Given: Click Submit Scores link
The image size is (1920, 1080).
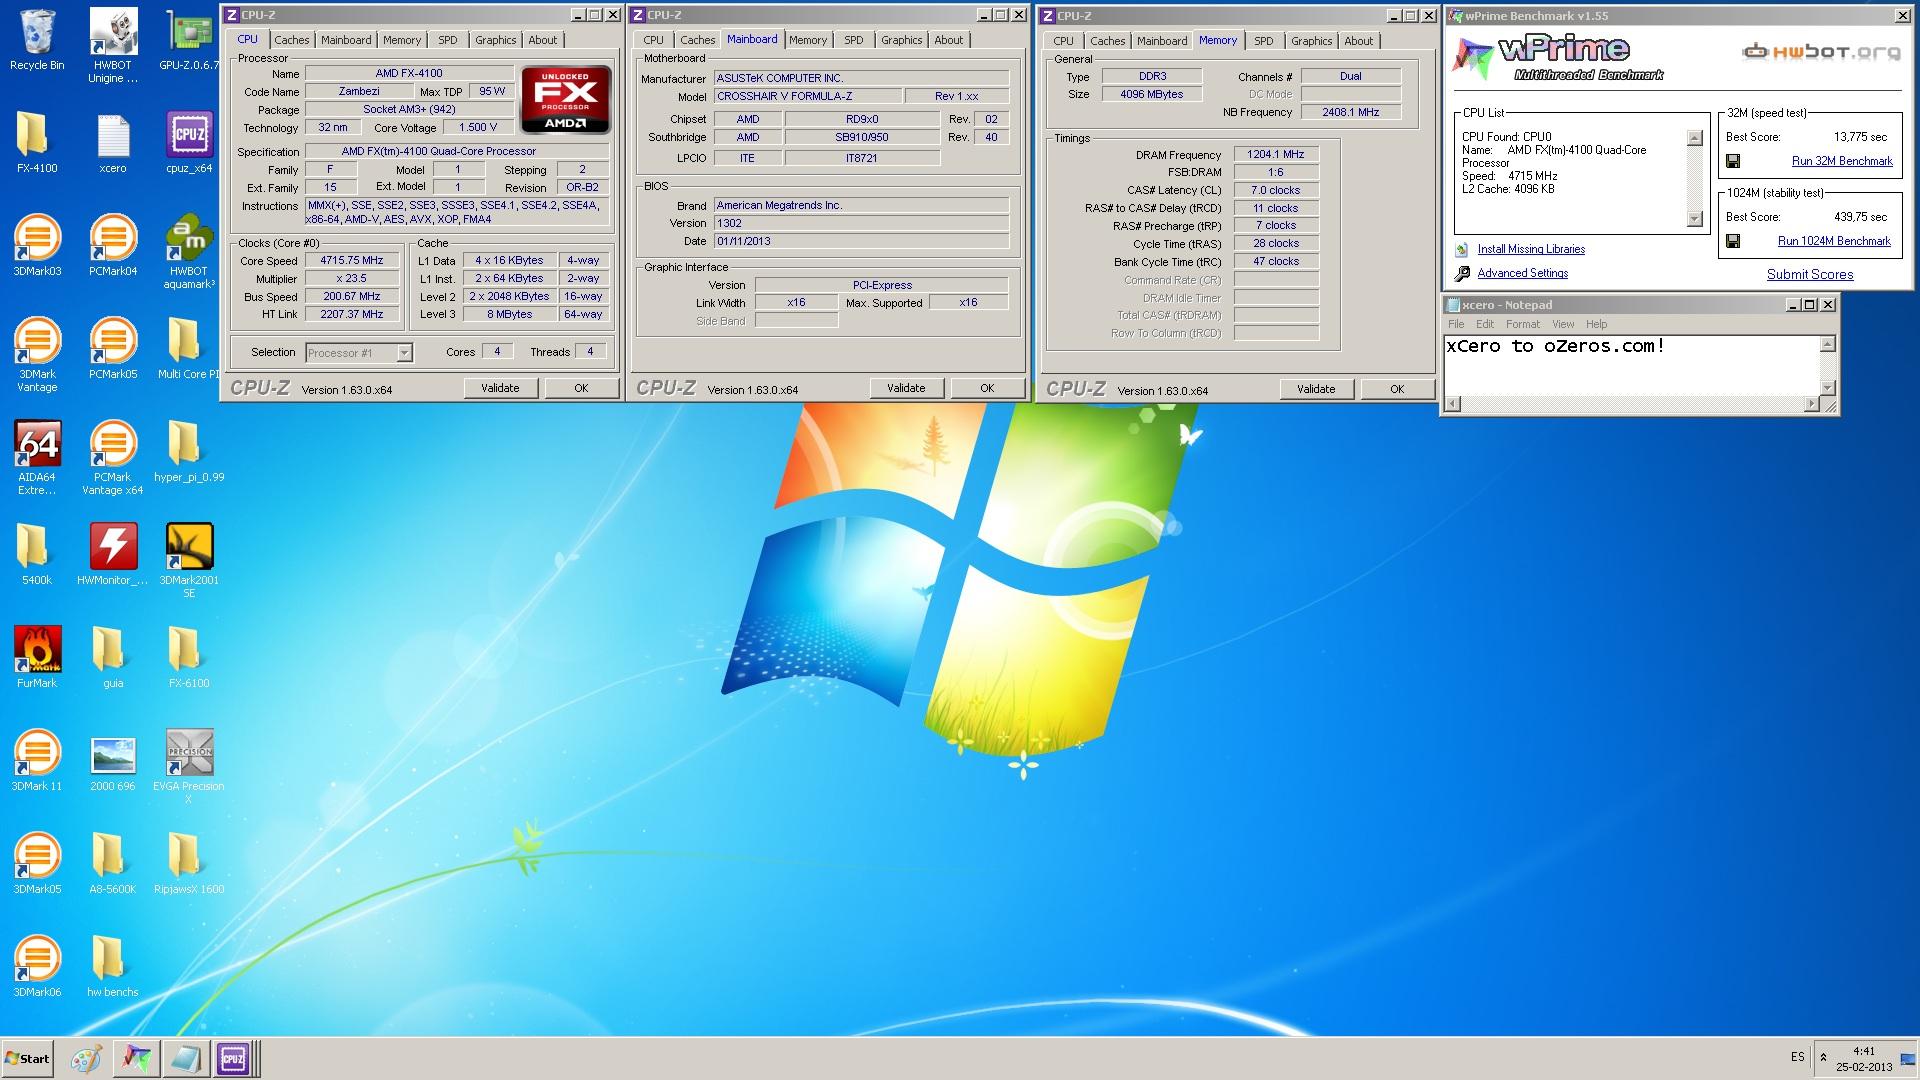Looking at the screenshot, I should (x=1810, y=274).
